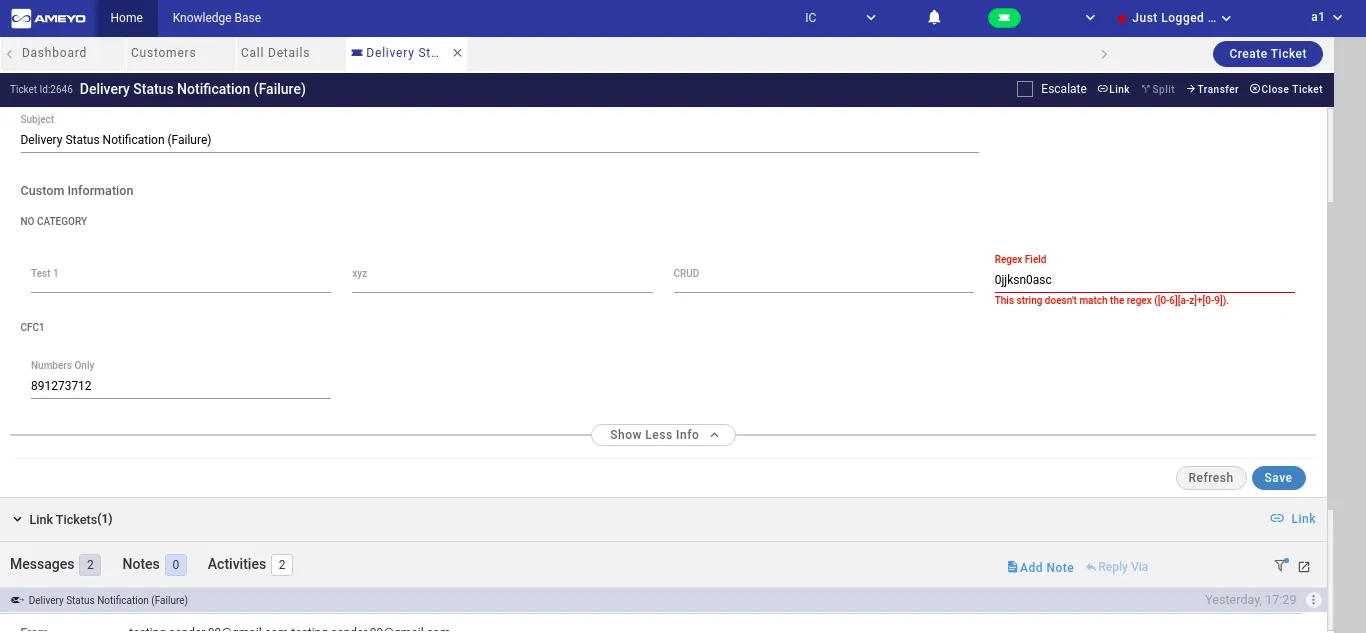The height and width of the screenshot is (633, 1366).
Task: Expand dropdown next to telephony icon
Action: (x=1090, y=18)
